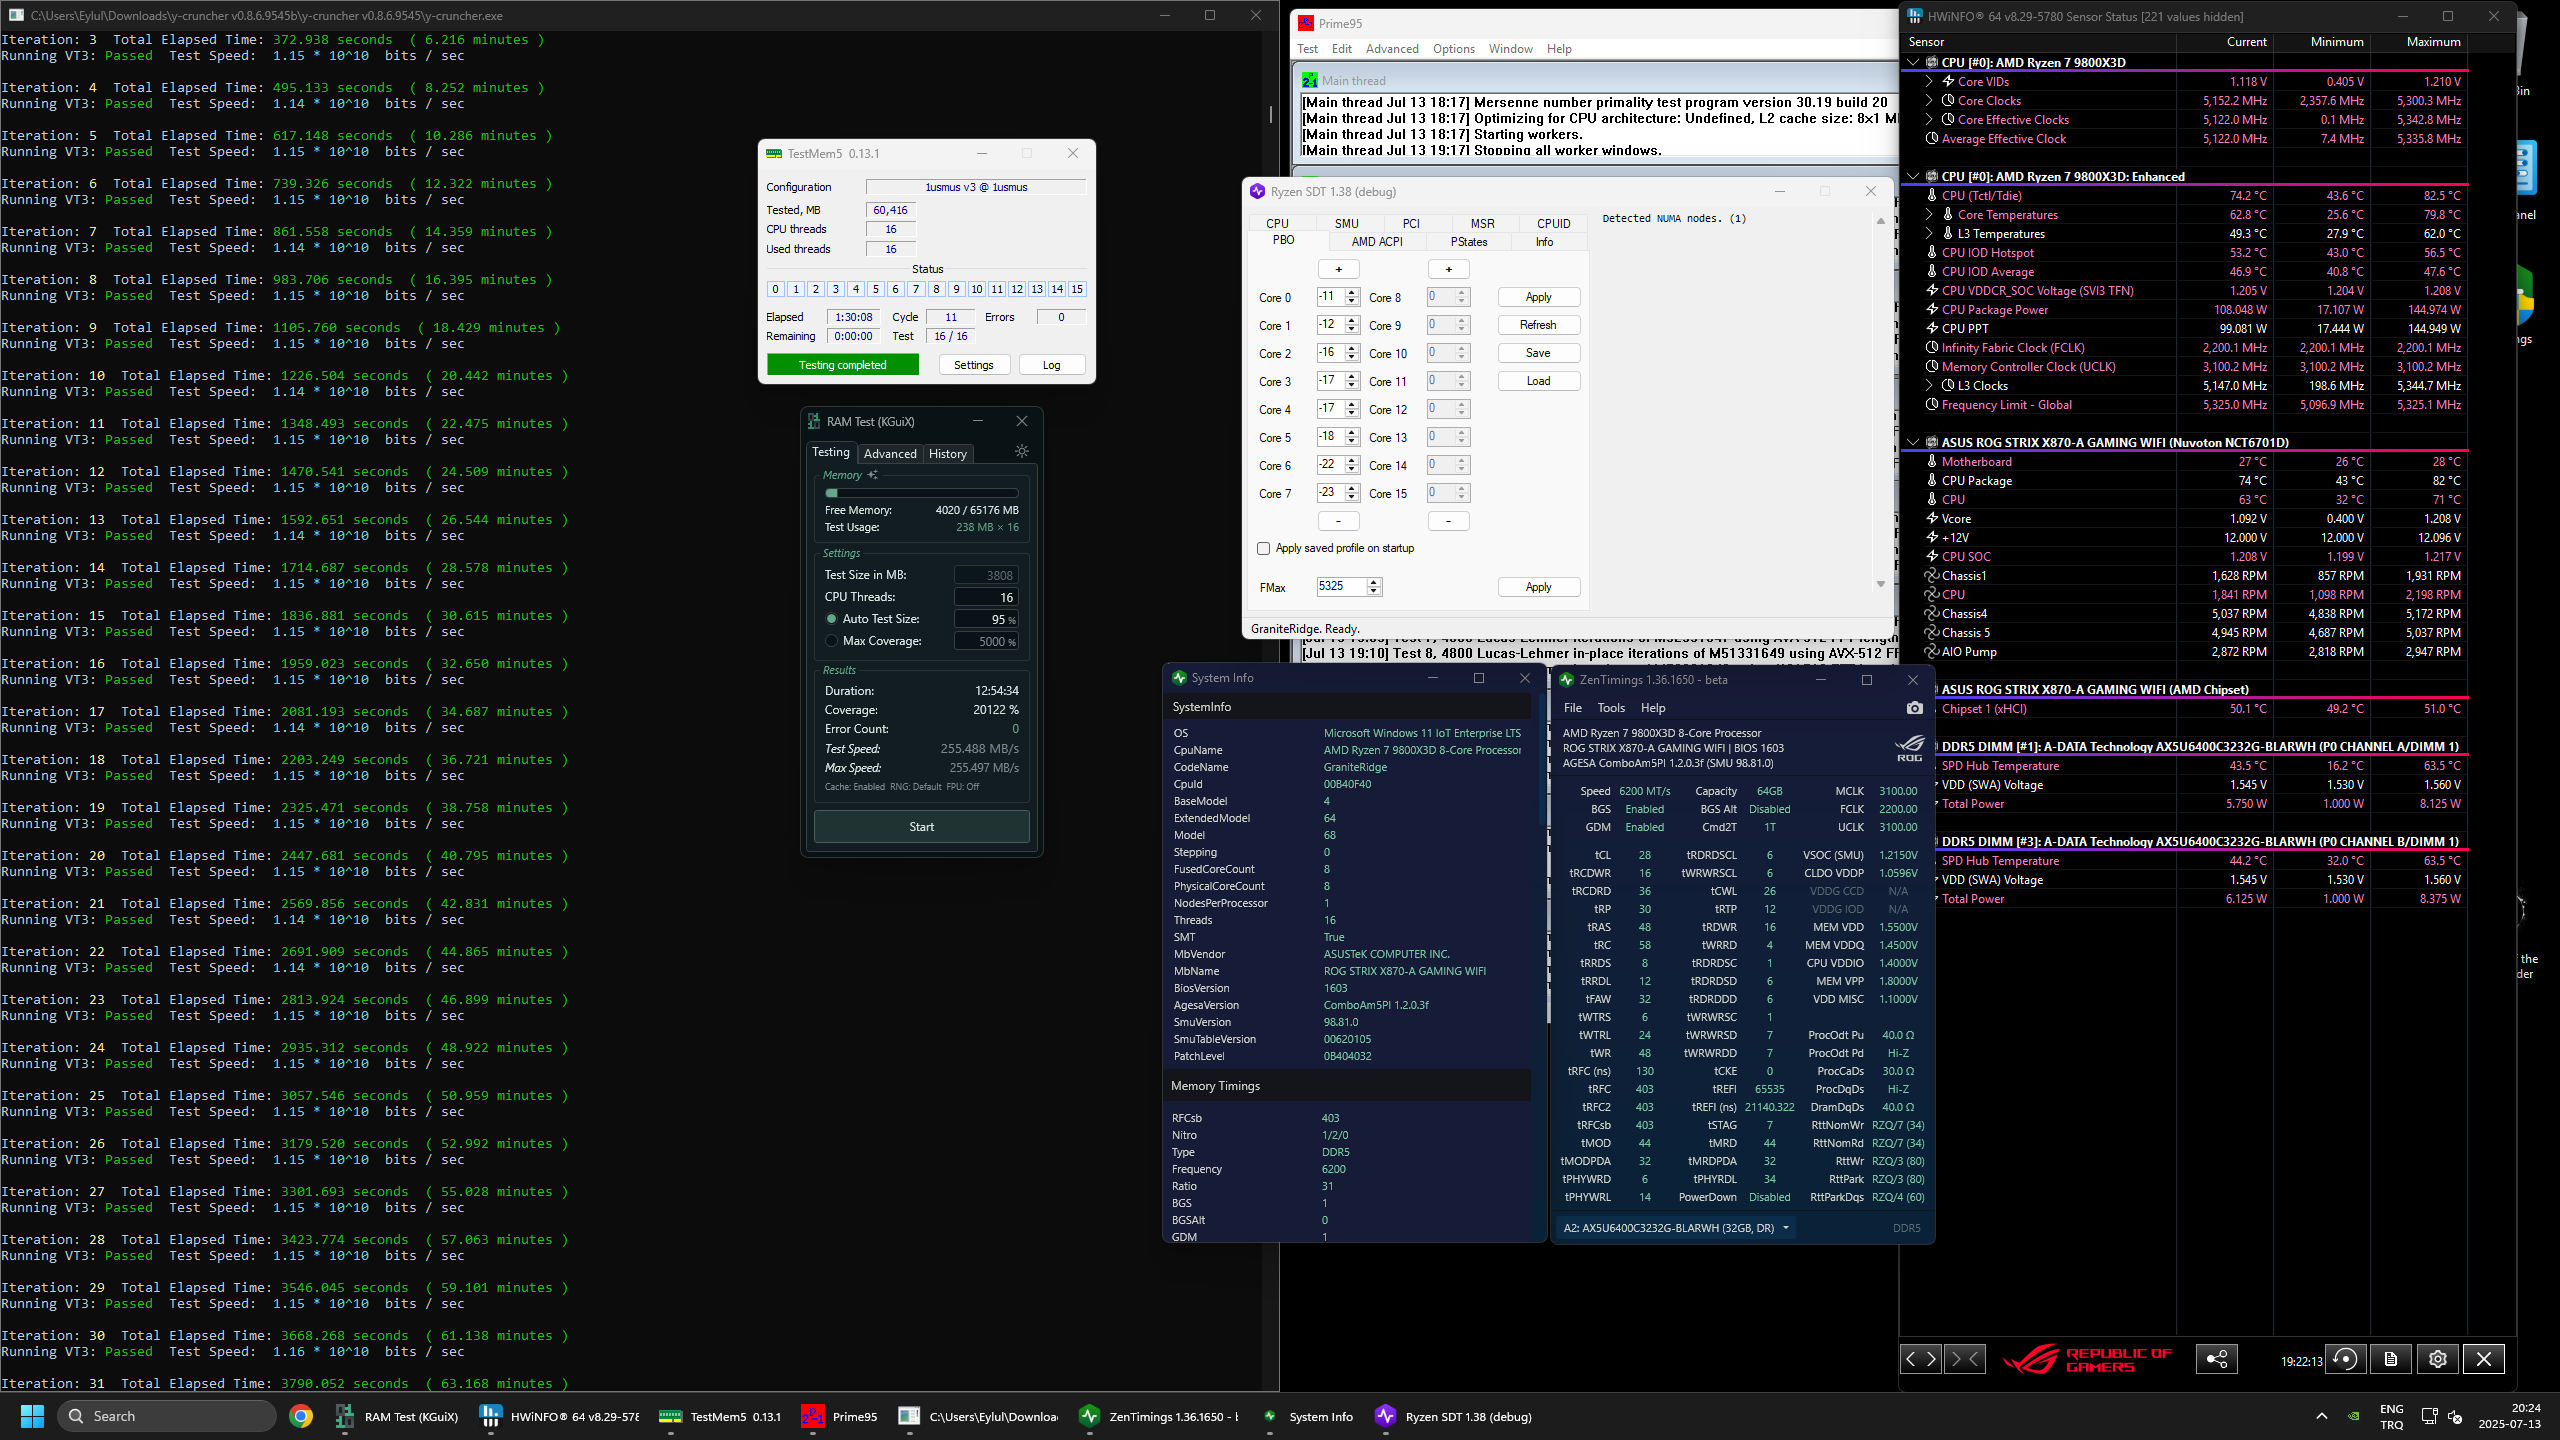Viewport: 2560px width, 1440px height.
Task: Open TestMem5 Settings button
Action: pos(973,365)
